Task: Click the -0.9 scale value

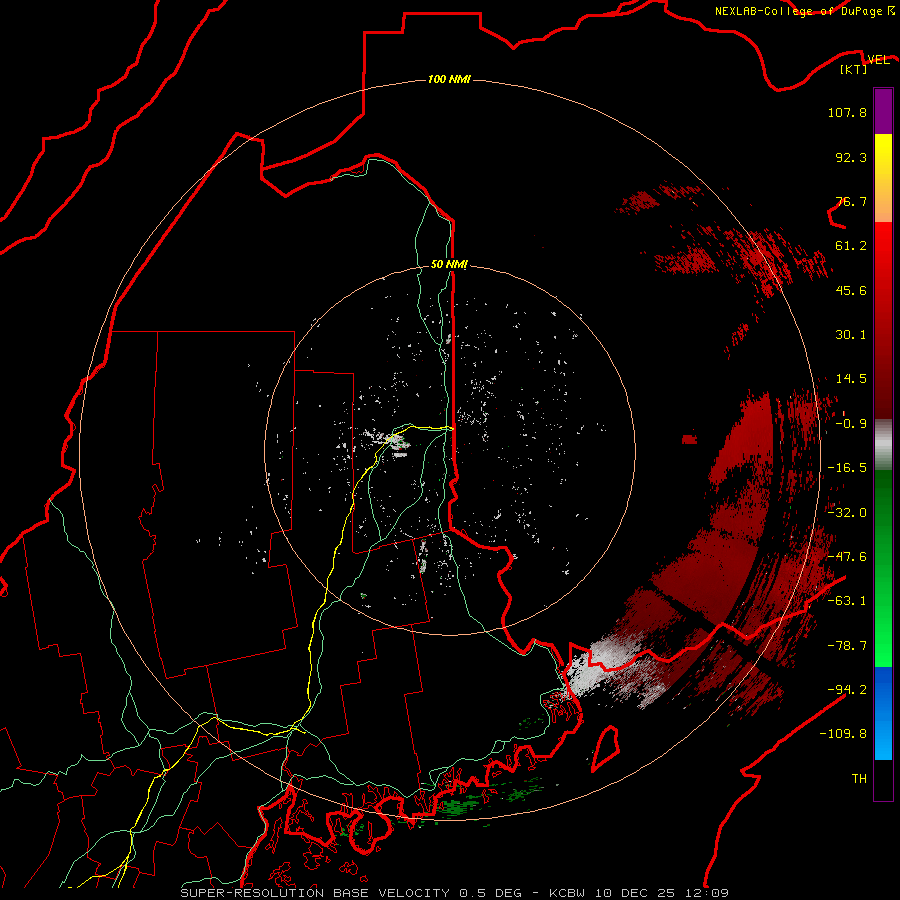Action: click(x=851, y=424)
